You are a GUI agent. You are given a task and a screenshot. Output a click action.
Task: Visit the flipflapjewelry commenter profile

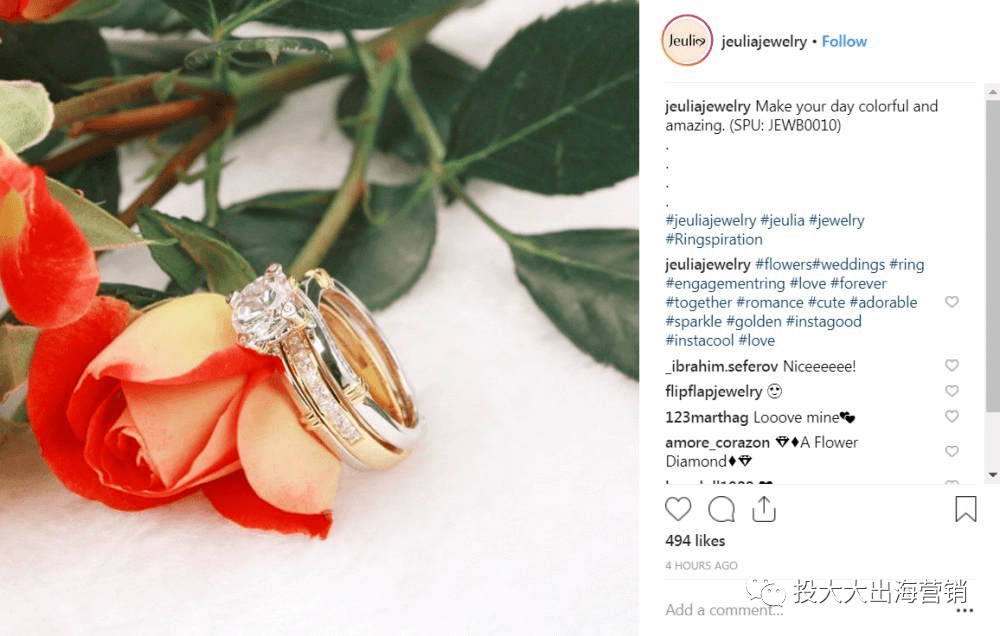[x=713, y=391]
